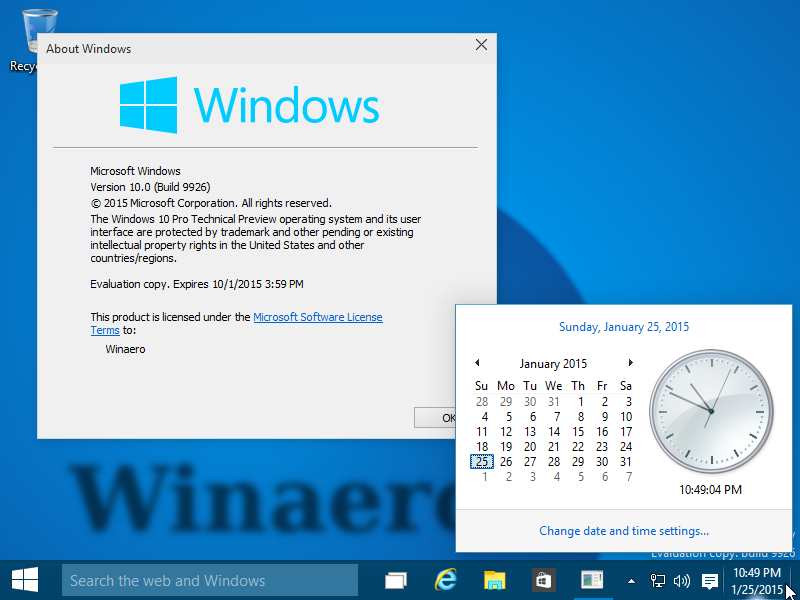
Task: Open the Store from the taskbar
Action: pyautogui.click(x=543, y=580)
